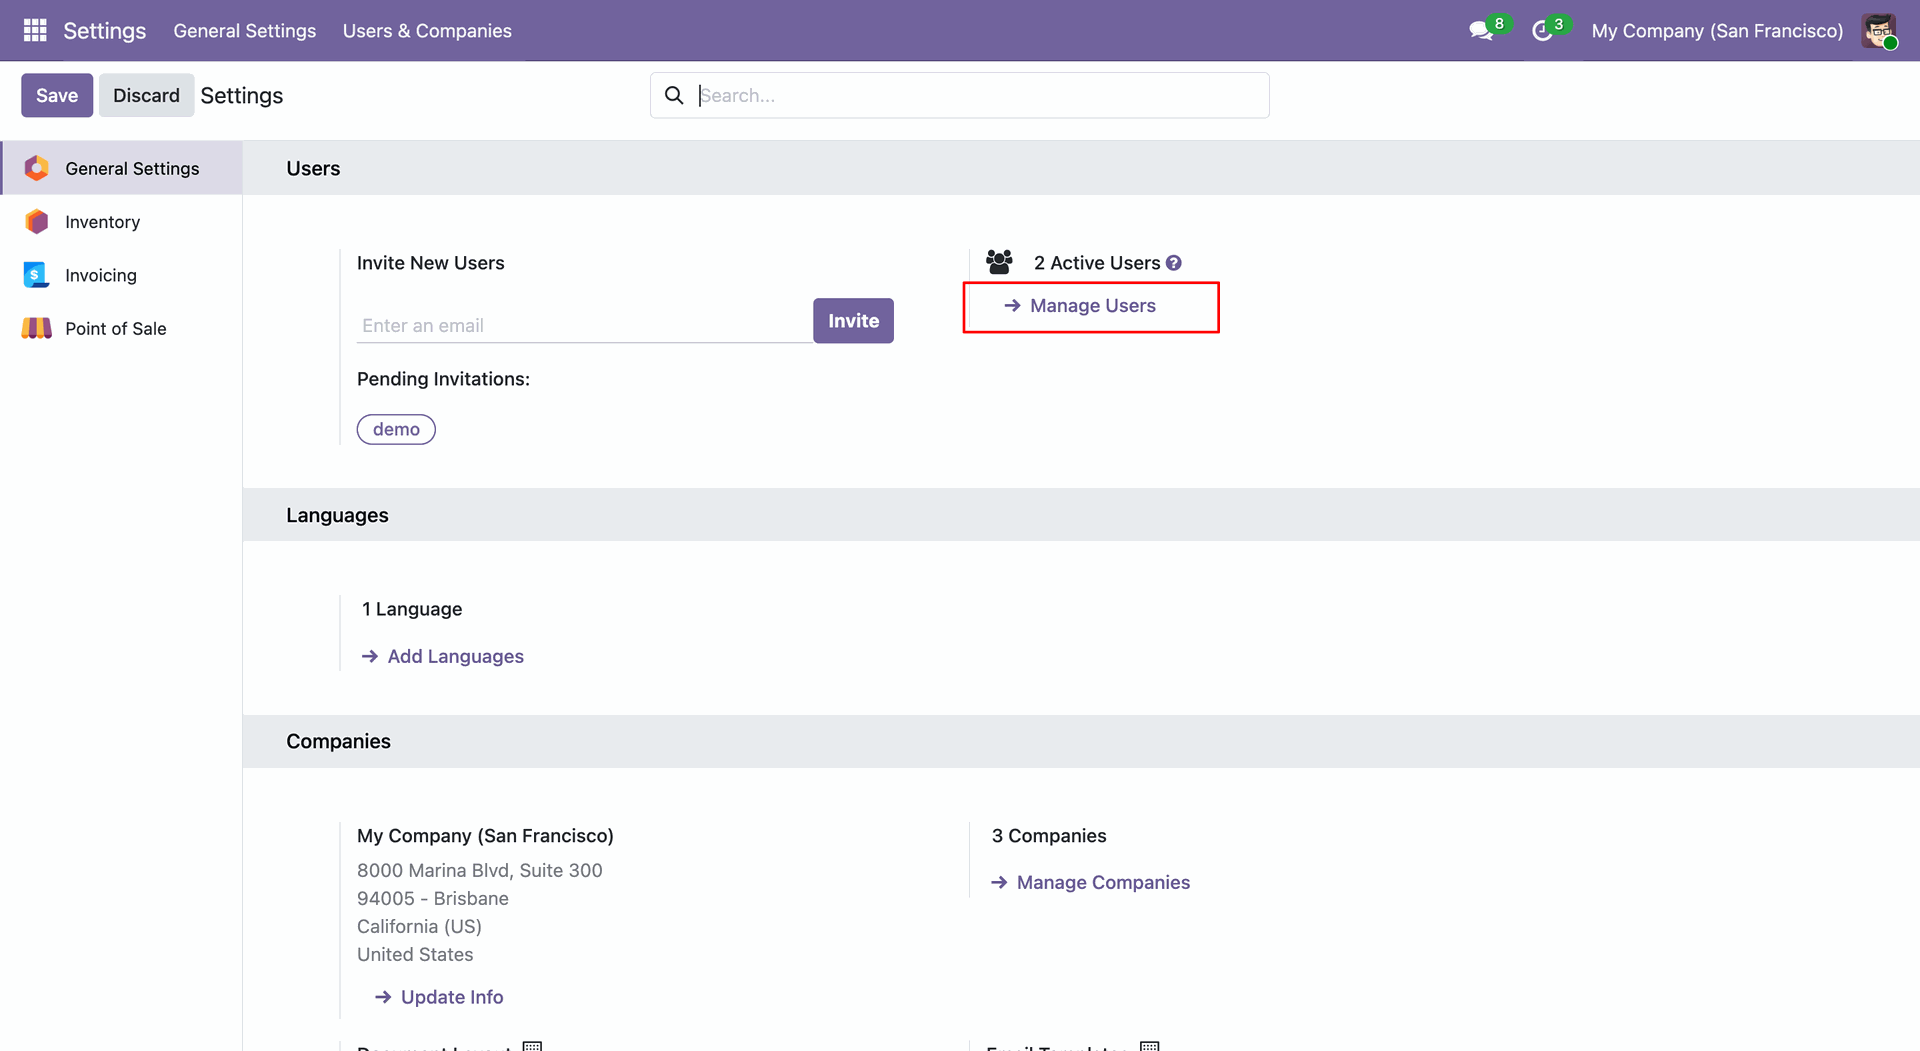1920x1051 pixels.
Task: Focus the Enter an email field
Action: click(584, 325)
